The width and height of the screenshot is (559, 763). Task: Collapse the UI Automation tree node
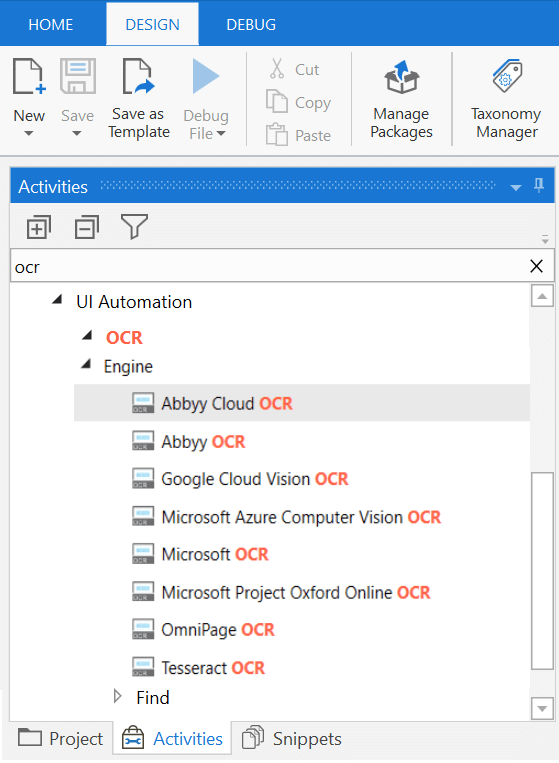(57, 299)
